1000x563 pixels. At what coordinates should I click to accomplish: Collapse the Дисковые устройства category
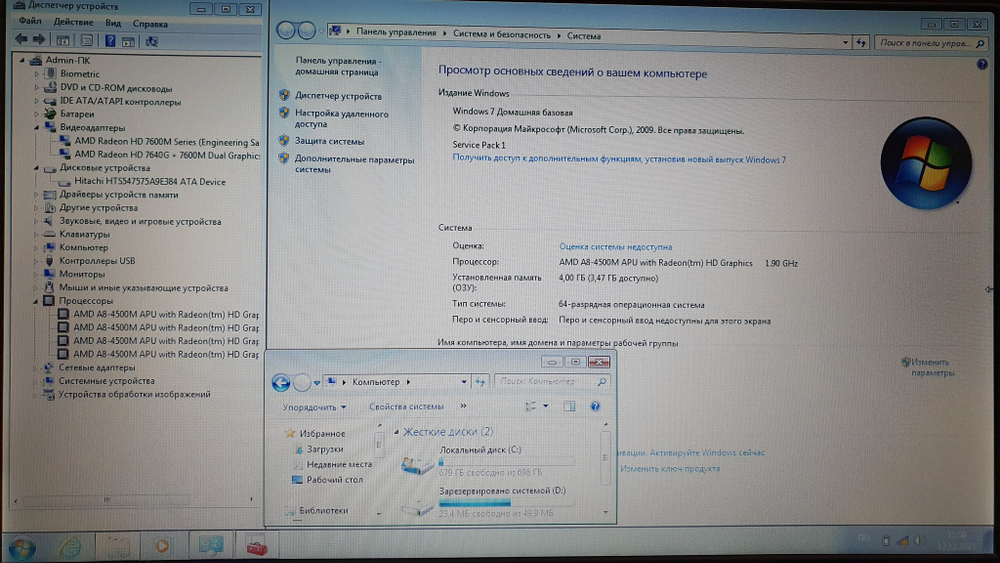36,168
